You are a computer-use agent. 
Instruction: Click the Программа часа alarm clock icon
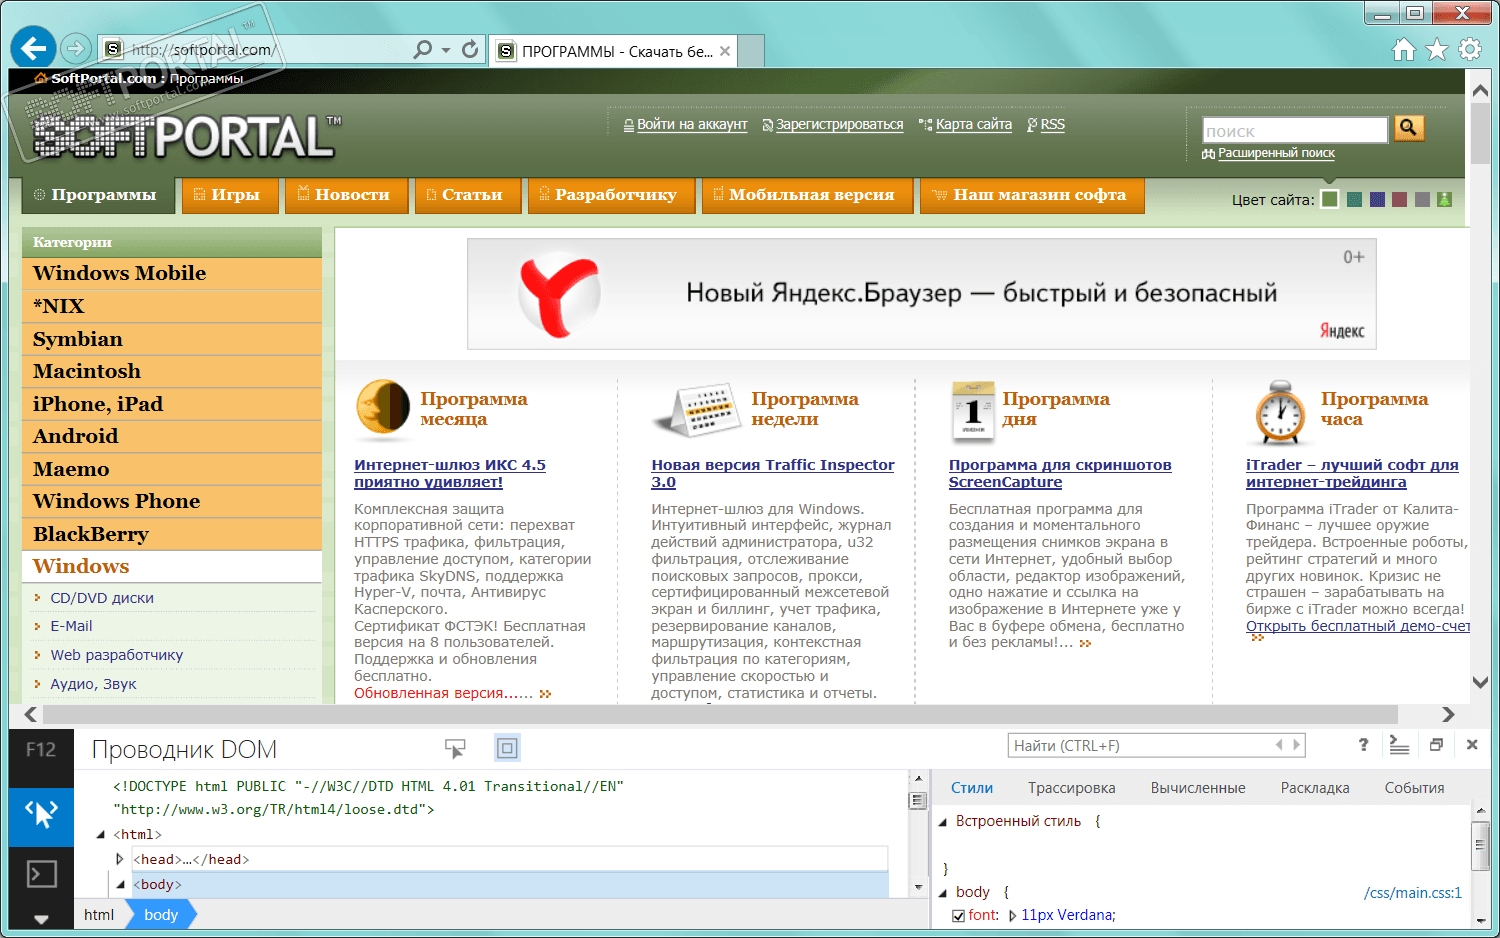[x=1280, y=412]
